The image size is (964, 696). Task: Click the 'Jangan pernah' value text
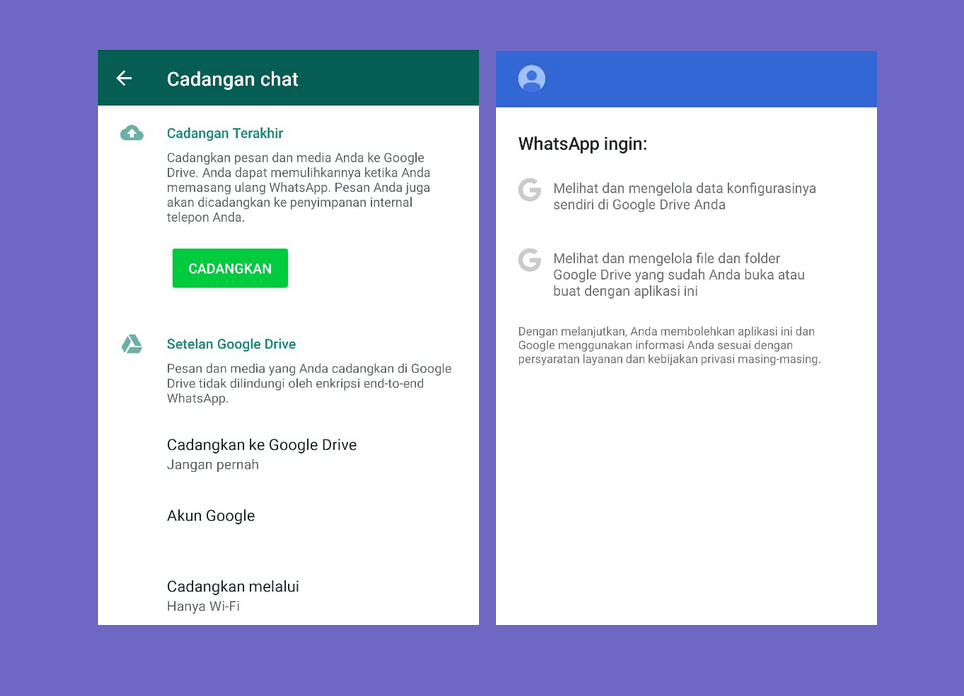[x=213, y=465]
